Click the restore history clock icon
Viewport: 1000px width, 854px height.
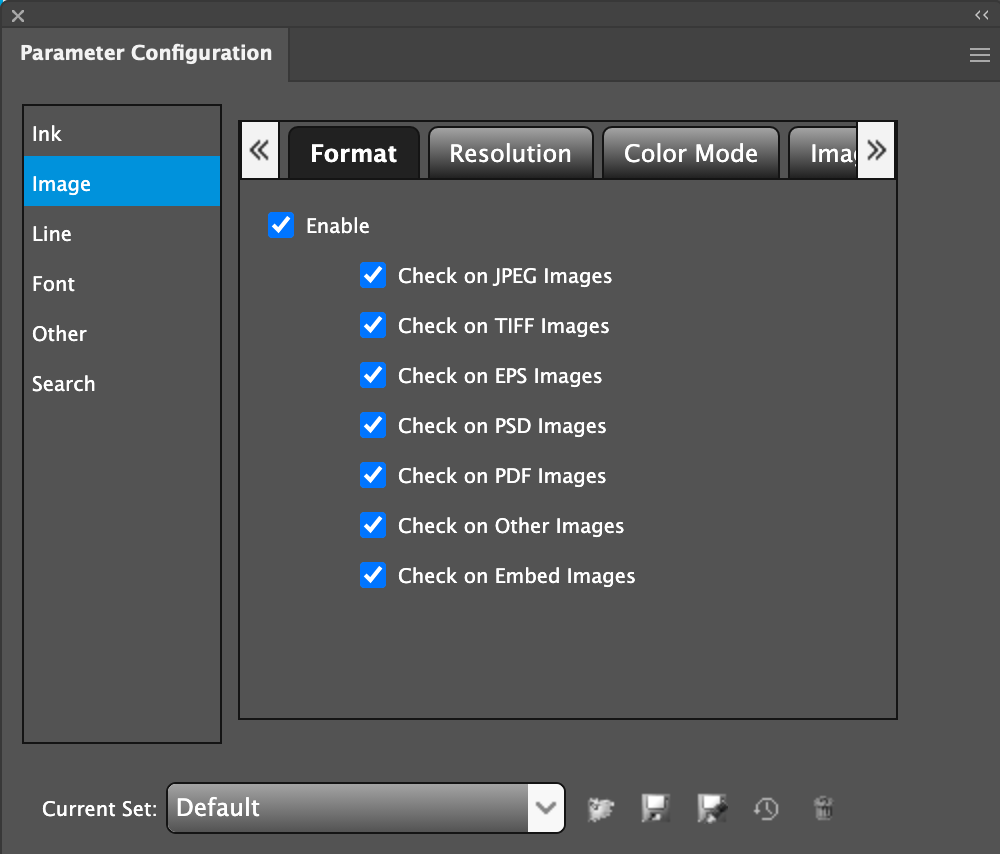click(x=767, y=808)
